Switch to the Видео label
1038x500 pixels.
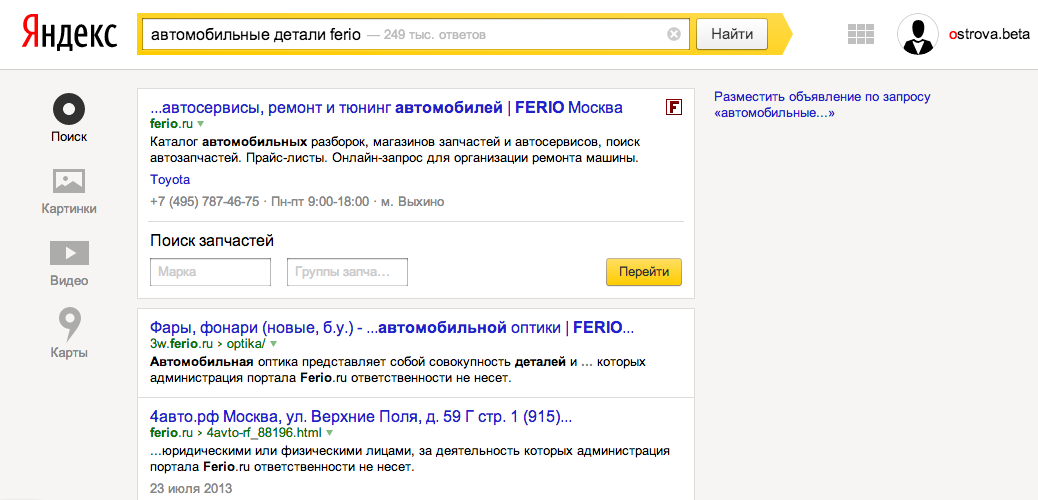click(x=69, y=280)
